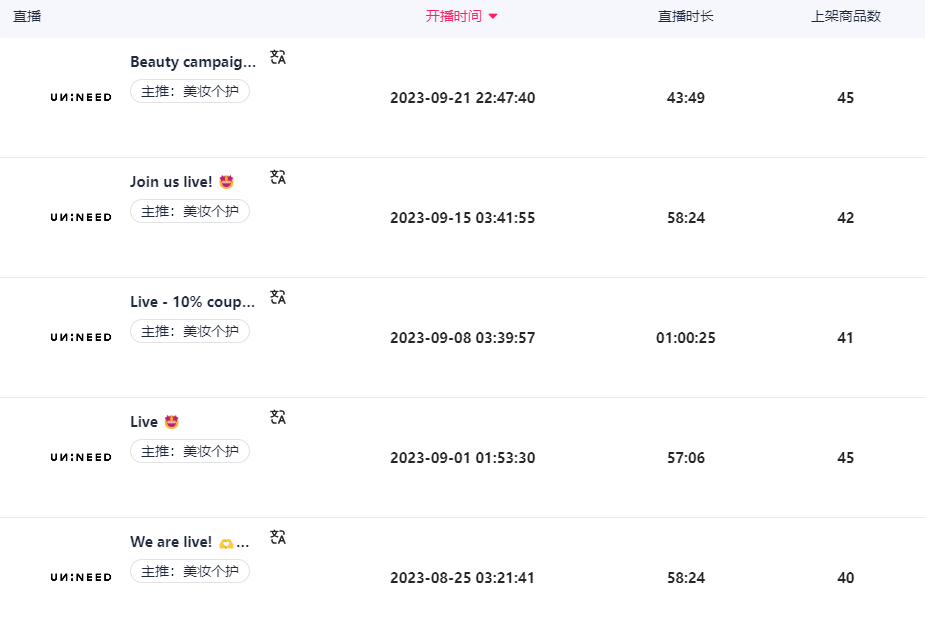Open UNNEED thumbnail of 2023-09-15 stream
This screenshot has width=925, height=621.
[81, 217]
